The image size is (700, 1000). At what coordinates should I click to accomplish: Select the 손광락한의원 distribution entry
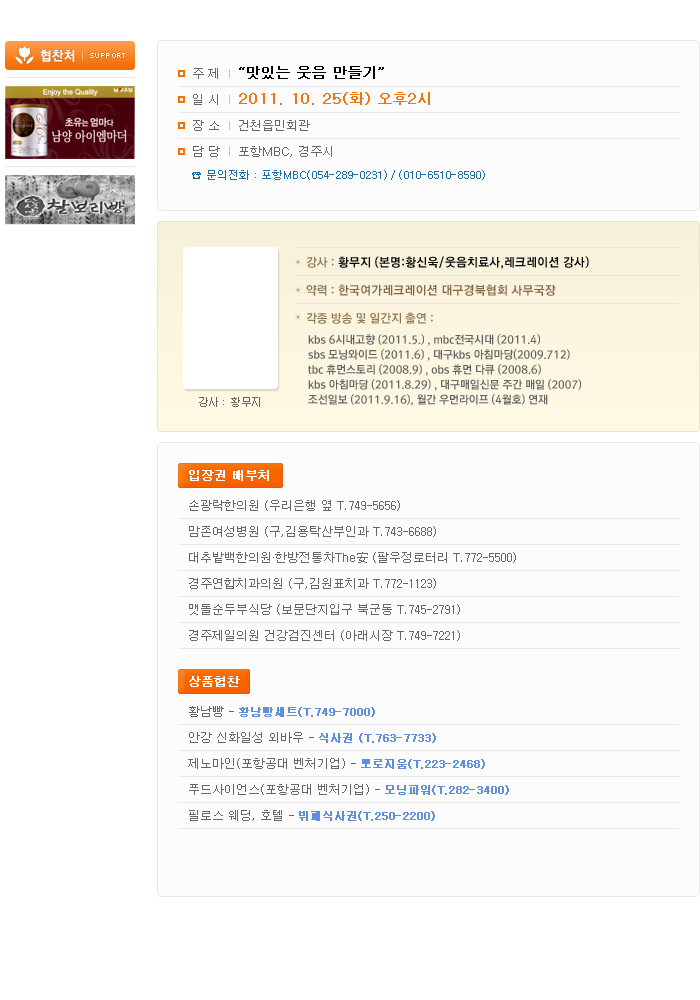point(295,506)
